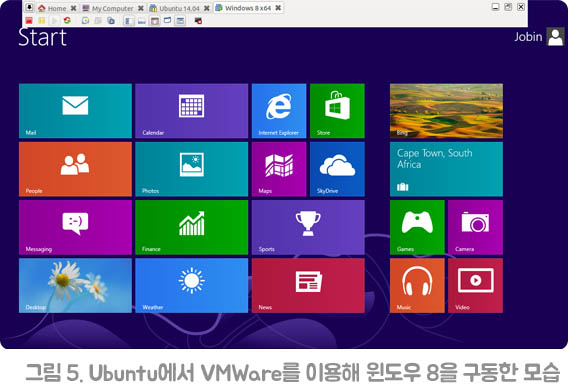Screen dimensions: 568x385
Task: Click the pinned toolbar arrow icon left of Home
Action: (x=29, y=8)
